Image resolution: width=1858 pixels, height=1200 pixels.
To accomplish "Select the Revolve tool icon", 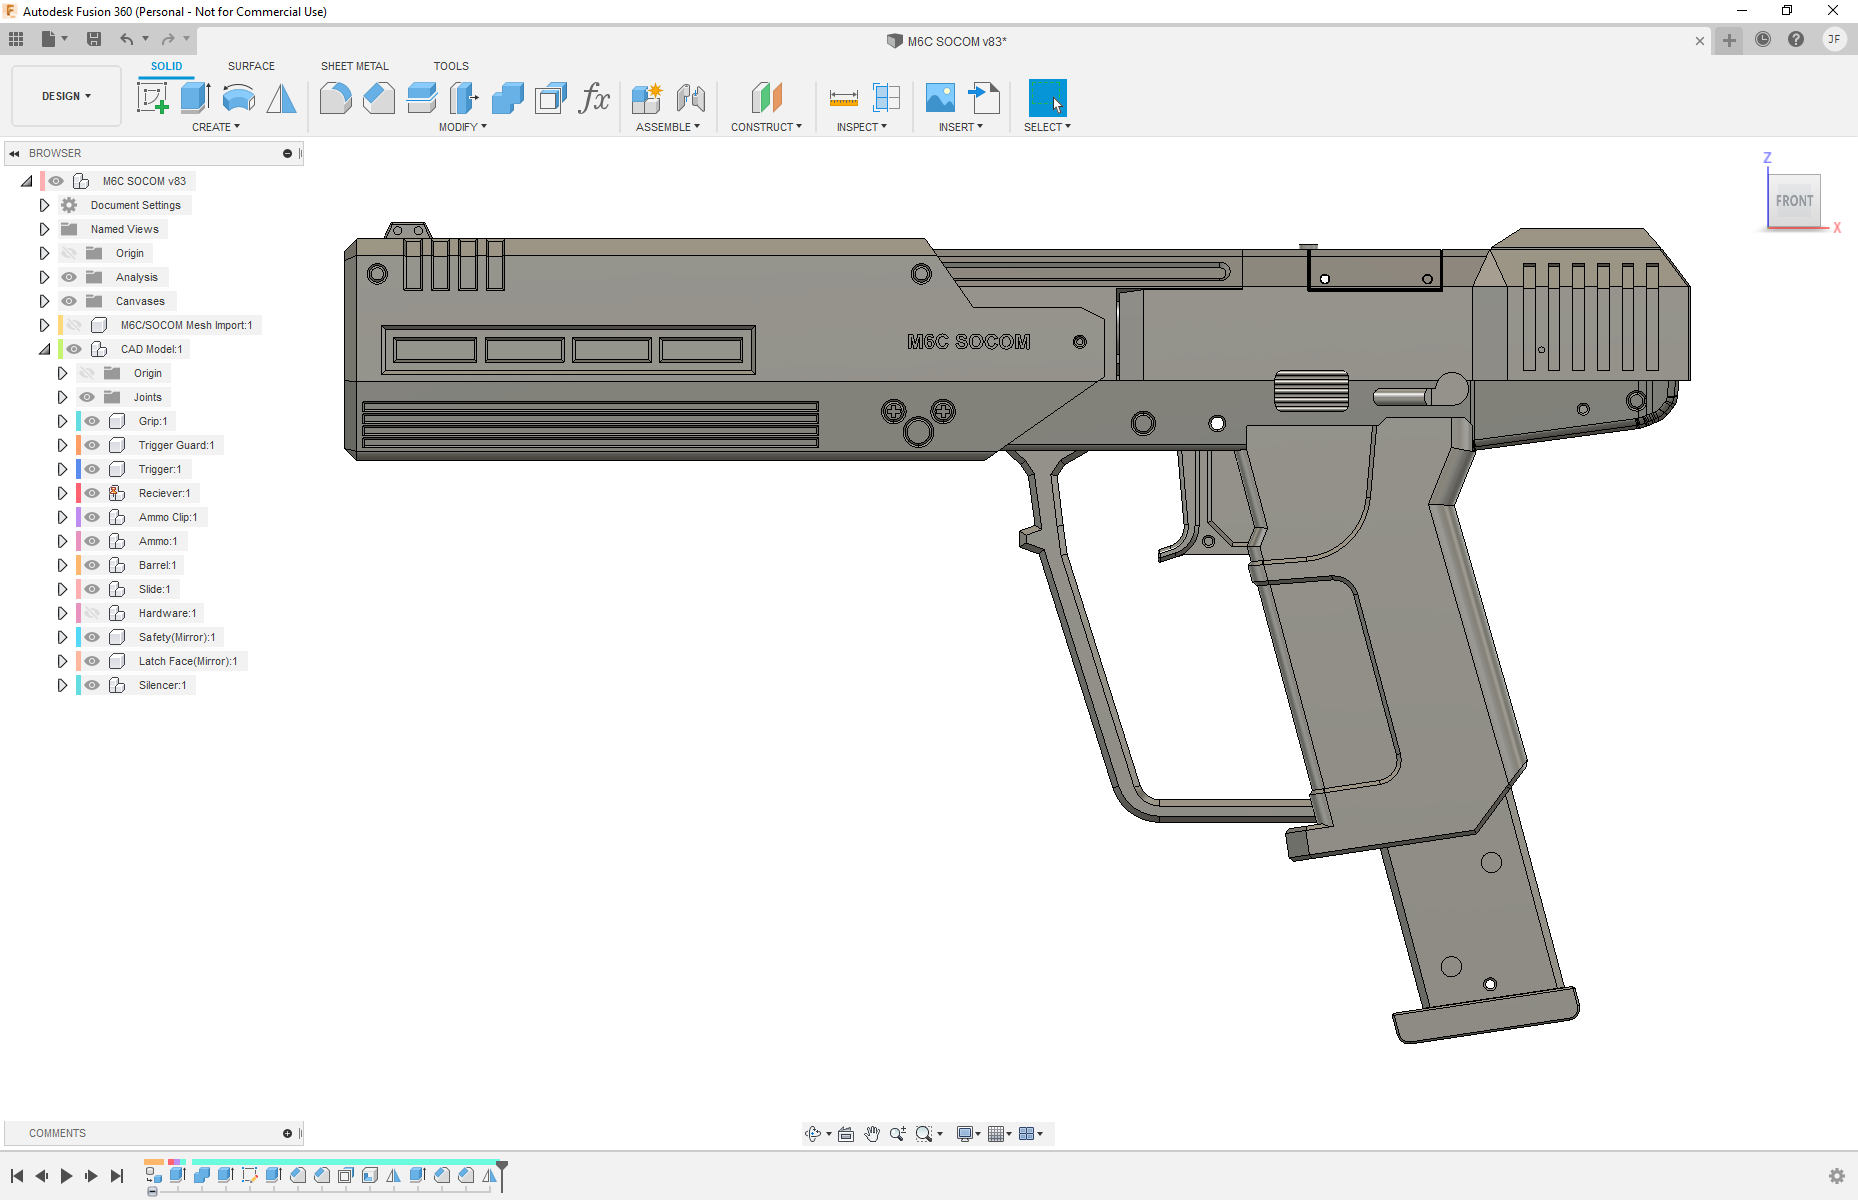I will pyautogui.click(x=238, y=98).
